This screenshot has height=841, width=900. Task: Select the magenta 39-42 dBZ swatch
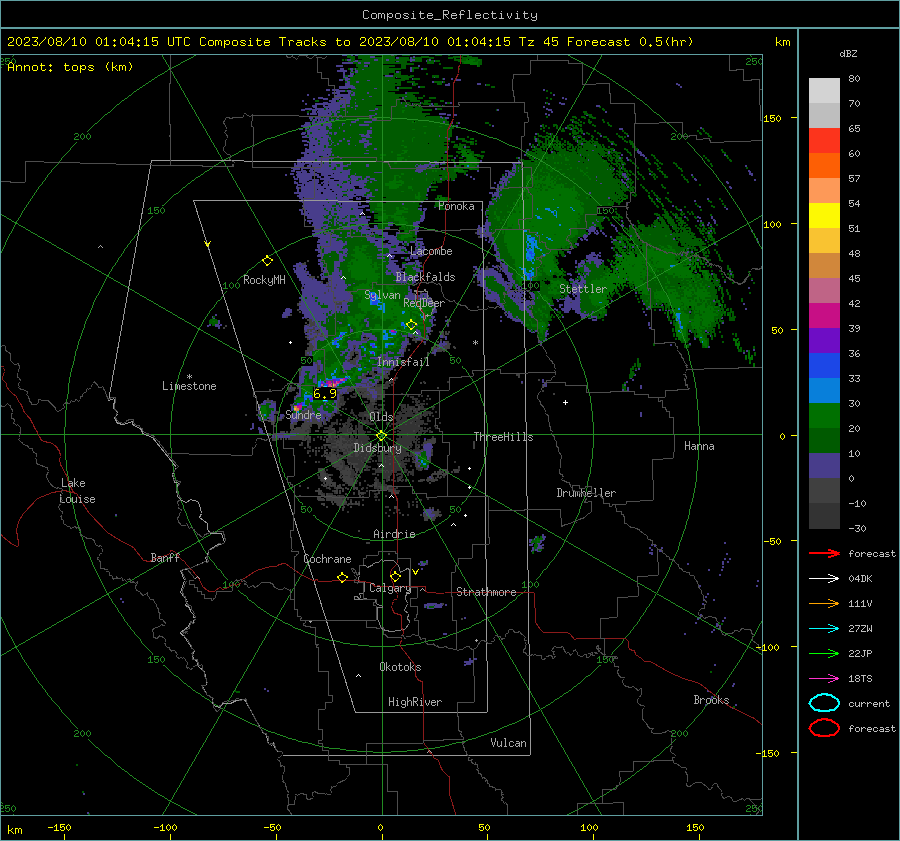pyautogui.click(x=824, y=316)
